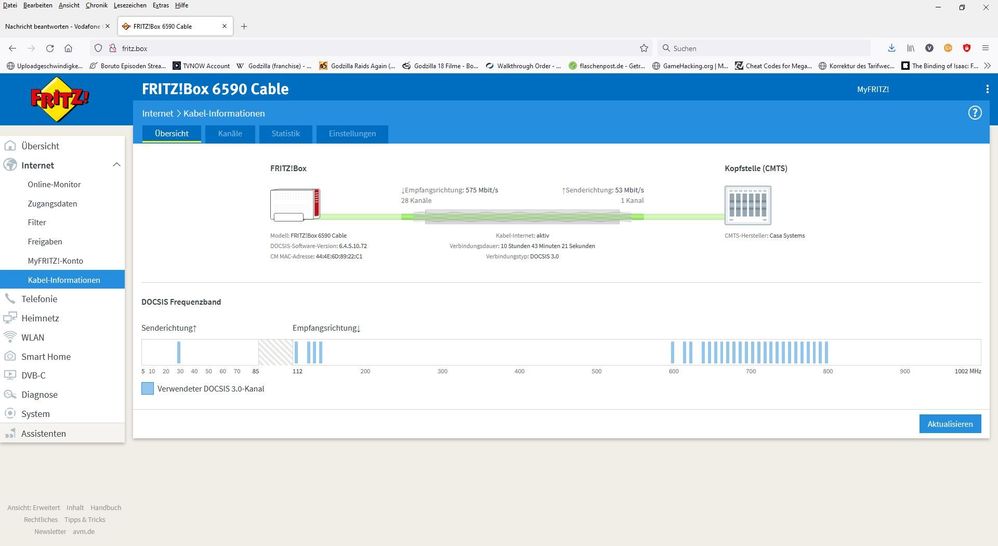Screen dimensions: 998x546
Task: Open the GameHacking.org bookmark
Action: [690, 66]
